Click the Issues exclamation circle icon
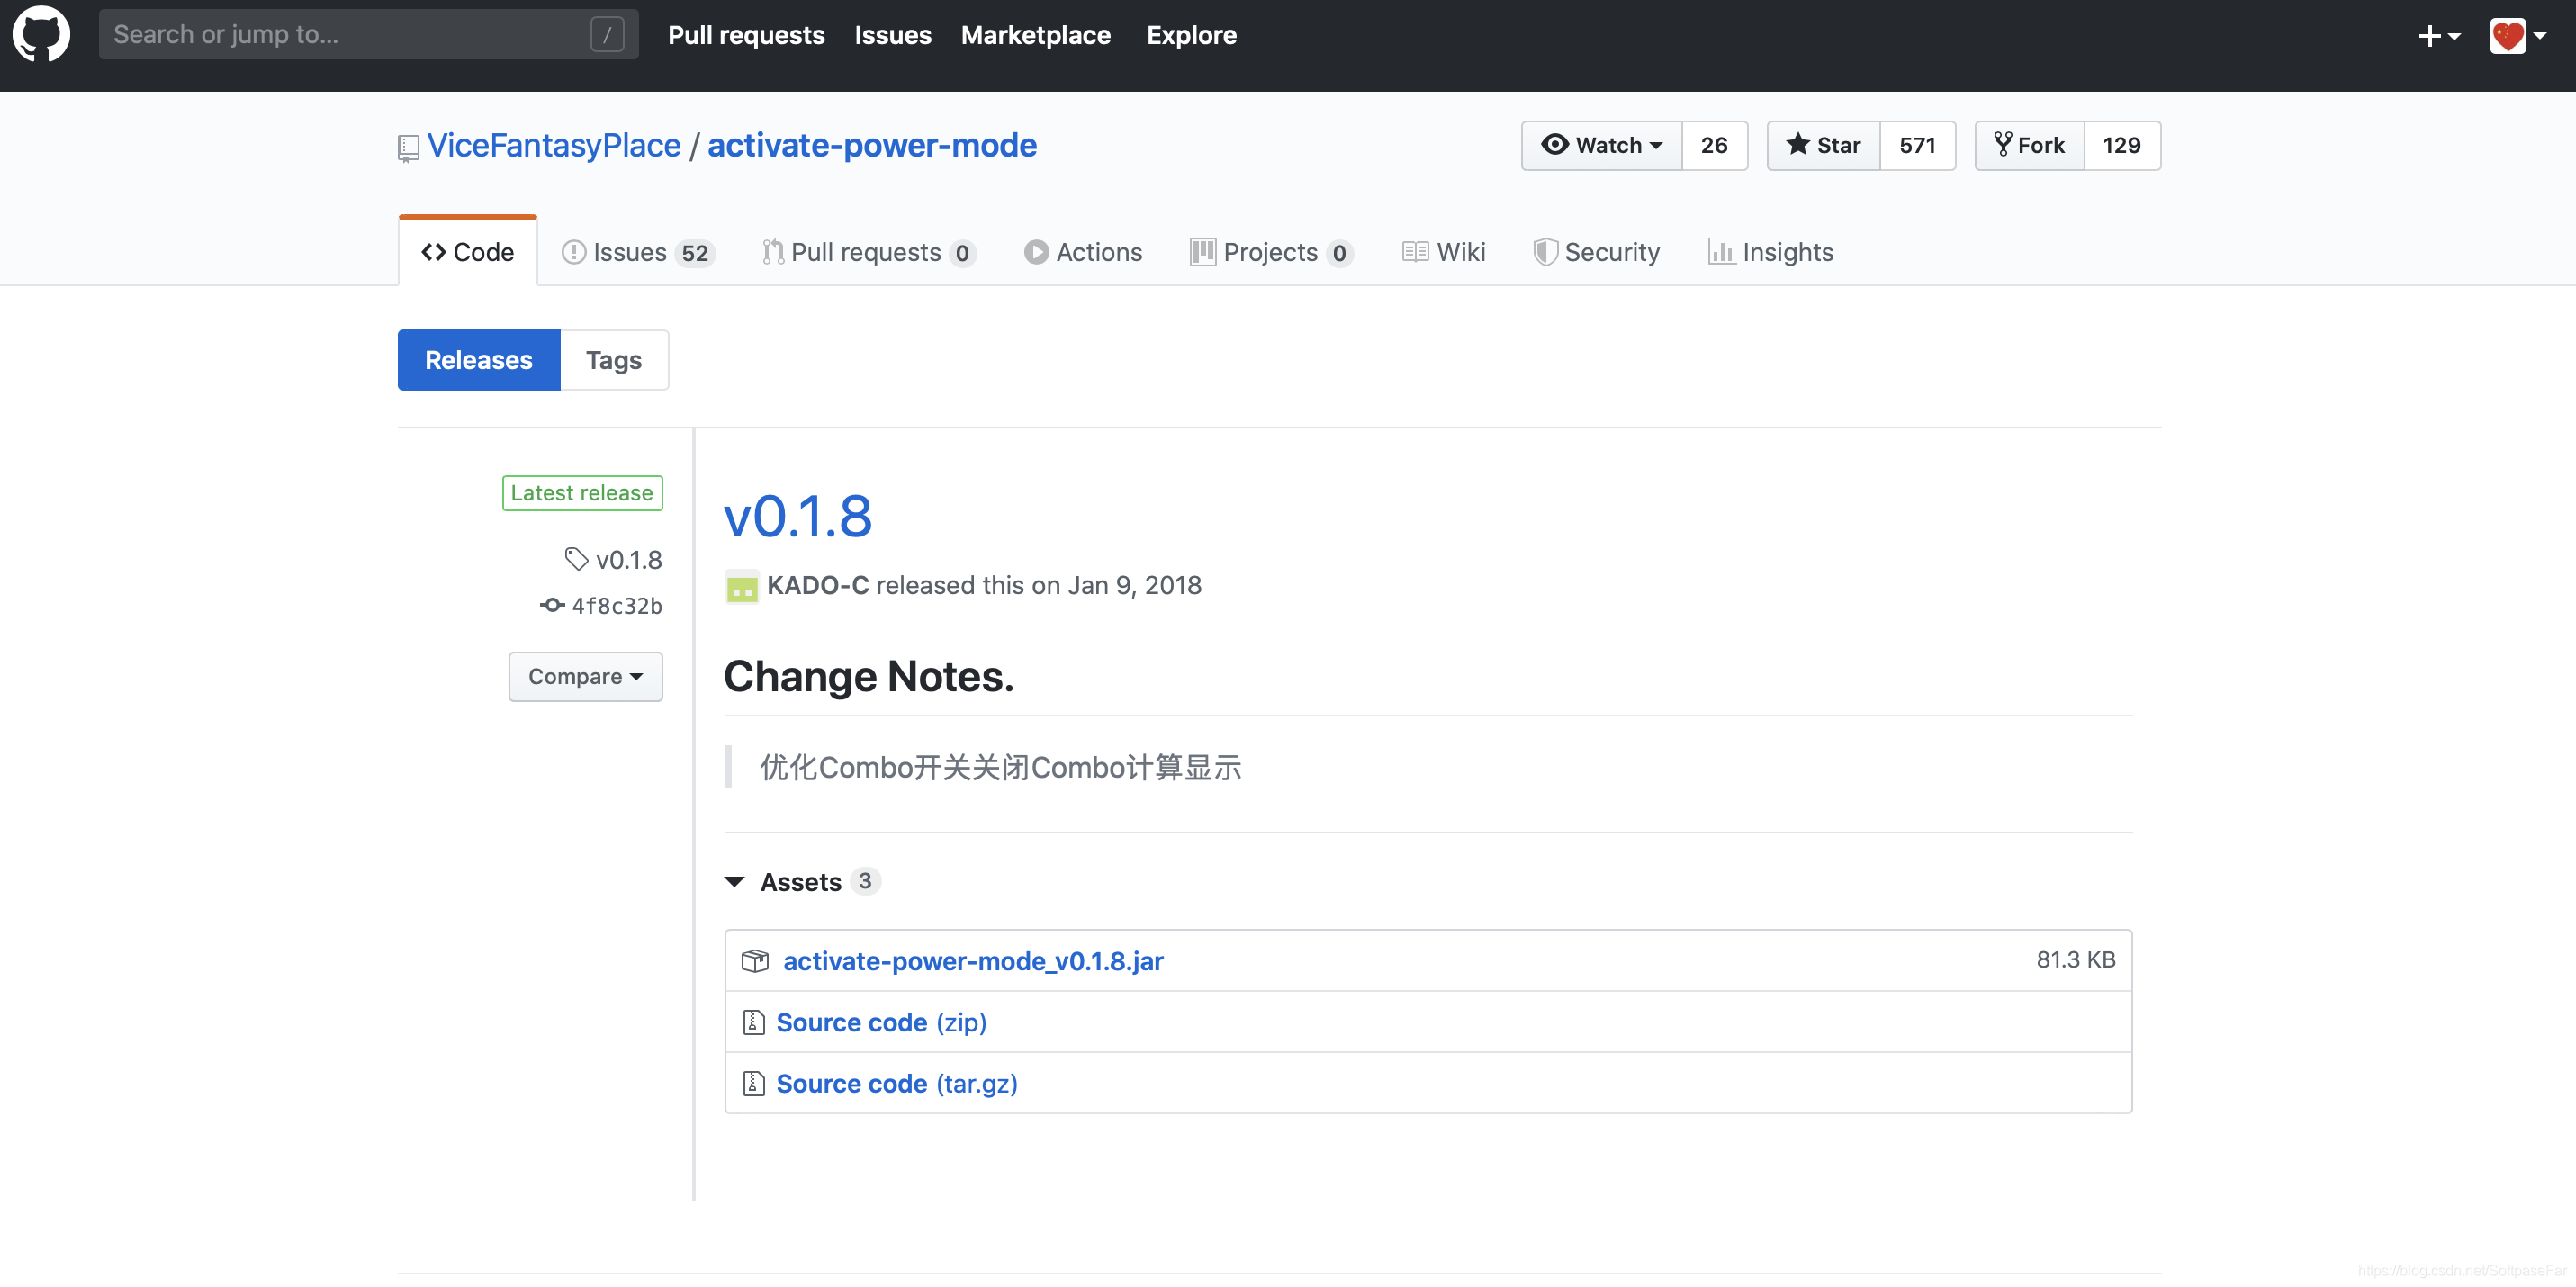The width and height of the screenshot is (2576, 1287). [573, 252]
